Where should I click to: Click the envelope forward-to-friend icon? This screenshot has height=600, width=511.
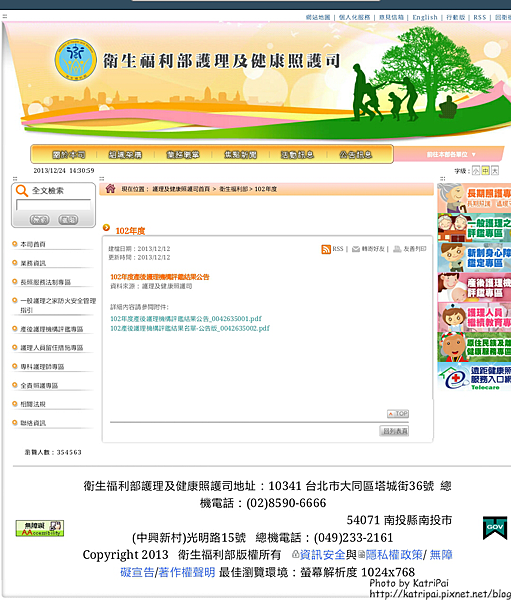coord(356,249)
